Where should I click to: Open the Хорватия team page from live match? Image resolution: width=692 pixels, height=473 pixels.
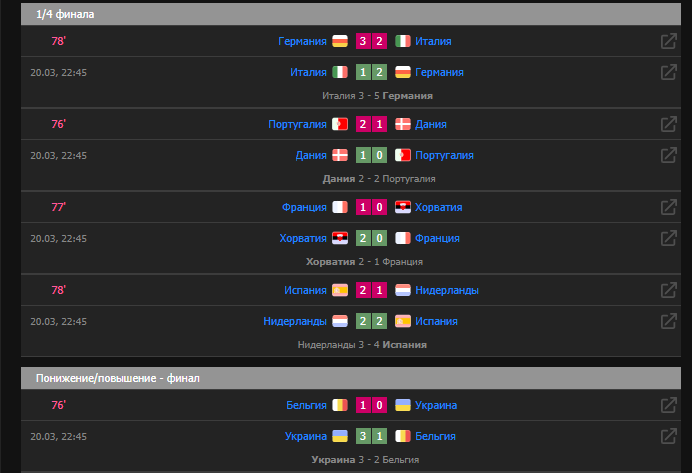tap(439, 207)
